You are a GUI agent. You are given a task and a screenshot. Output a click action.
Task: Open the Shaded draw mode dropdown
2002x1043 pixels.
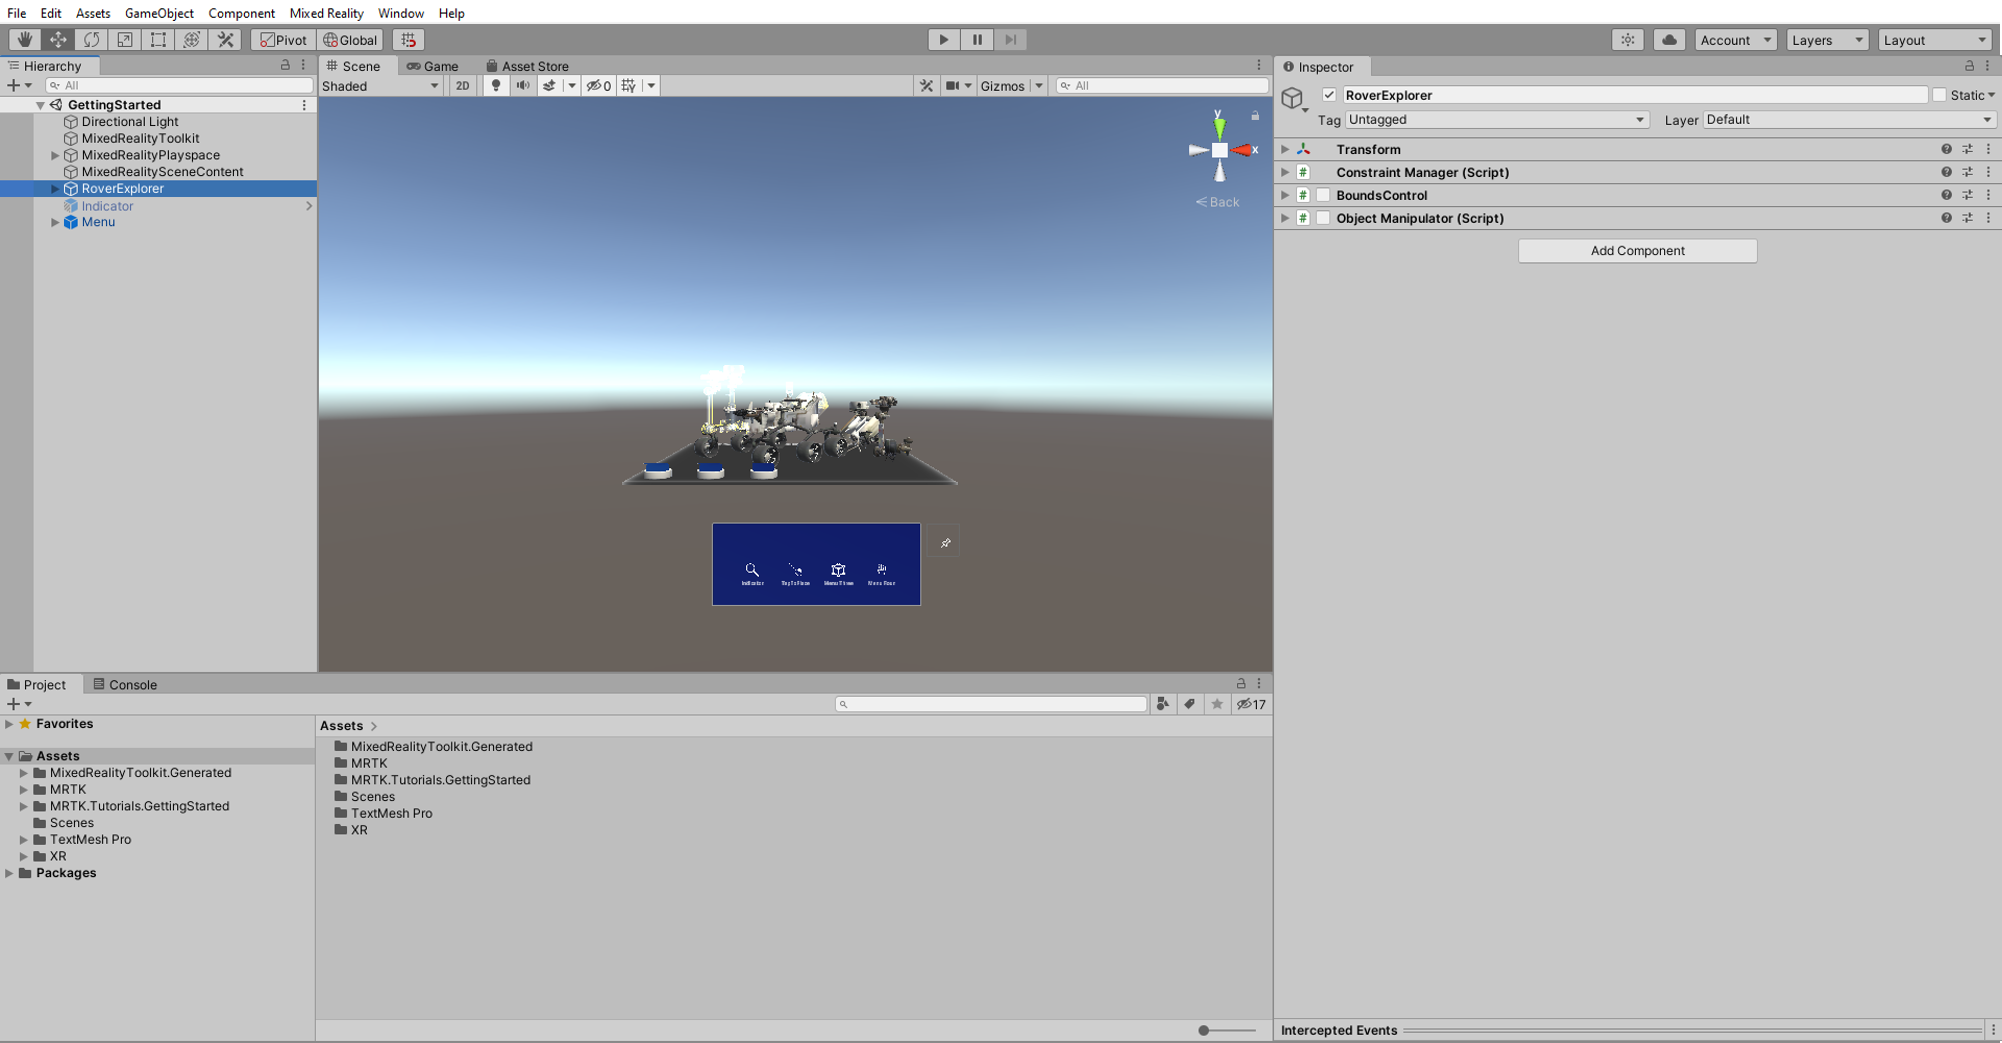(380, 86)
